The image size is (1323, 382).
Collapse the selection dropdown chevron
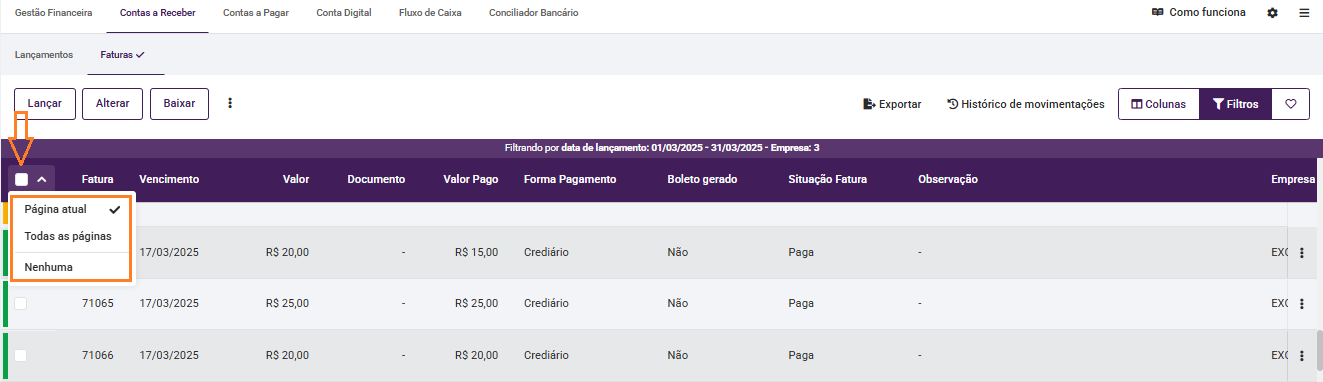pyautogui.click(x=42, y=180)
